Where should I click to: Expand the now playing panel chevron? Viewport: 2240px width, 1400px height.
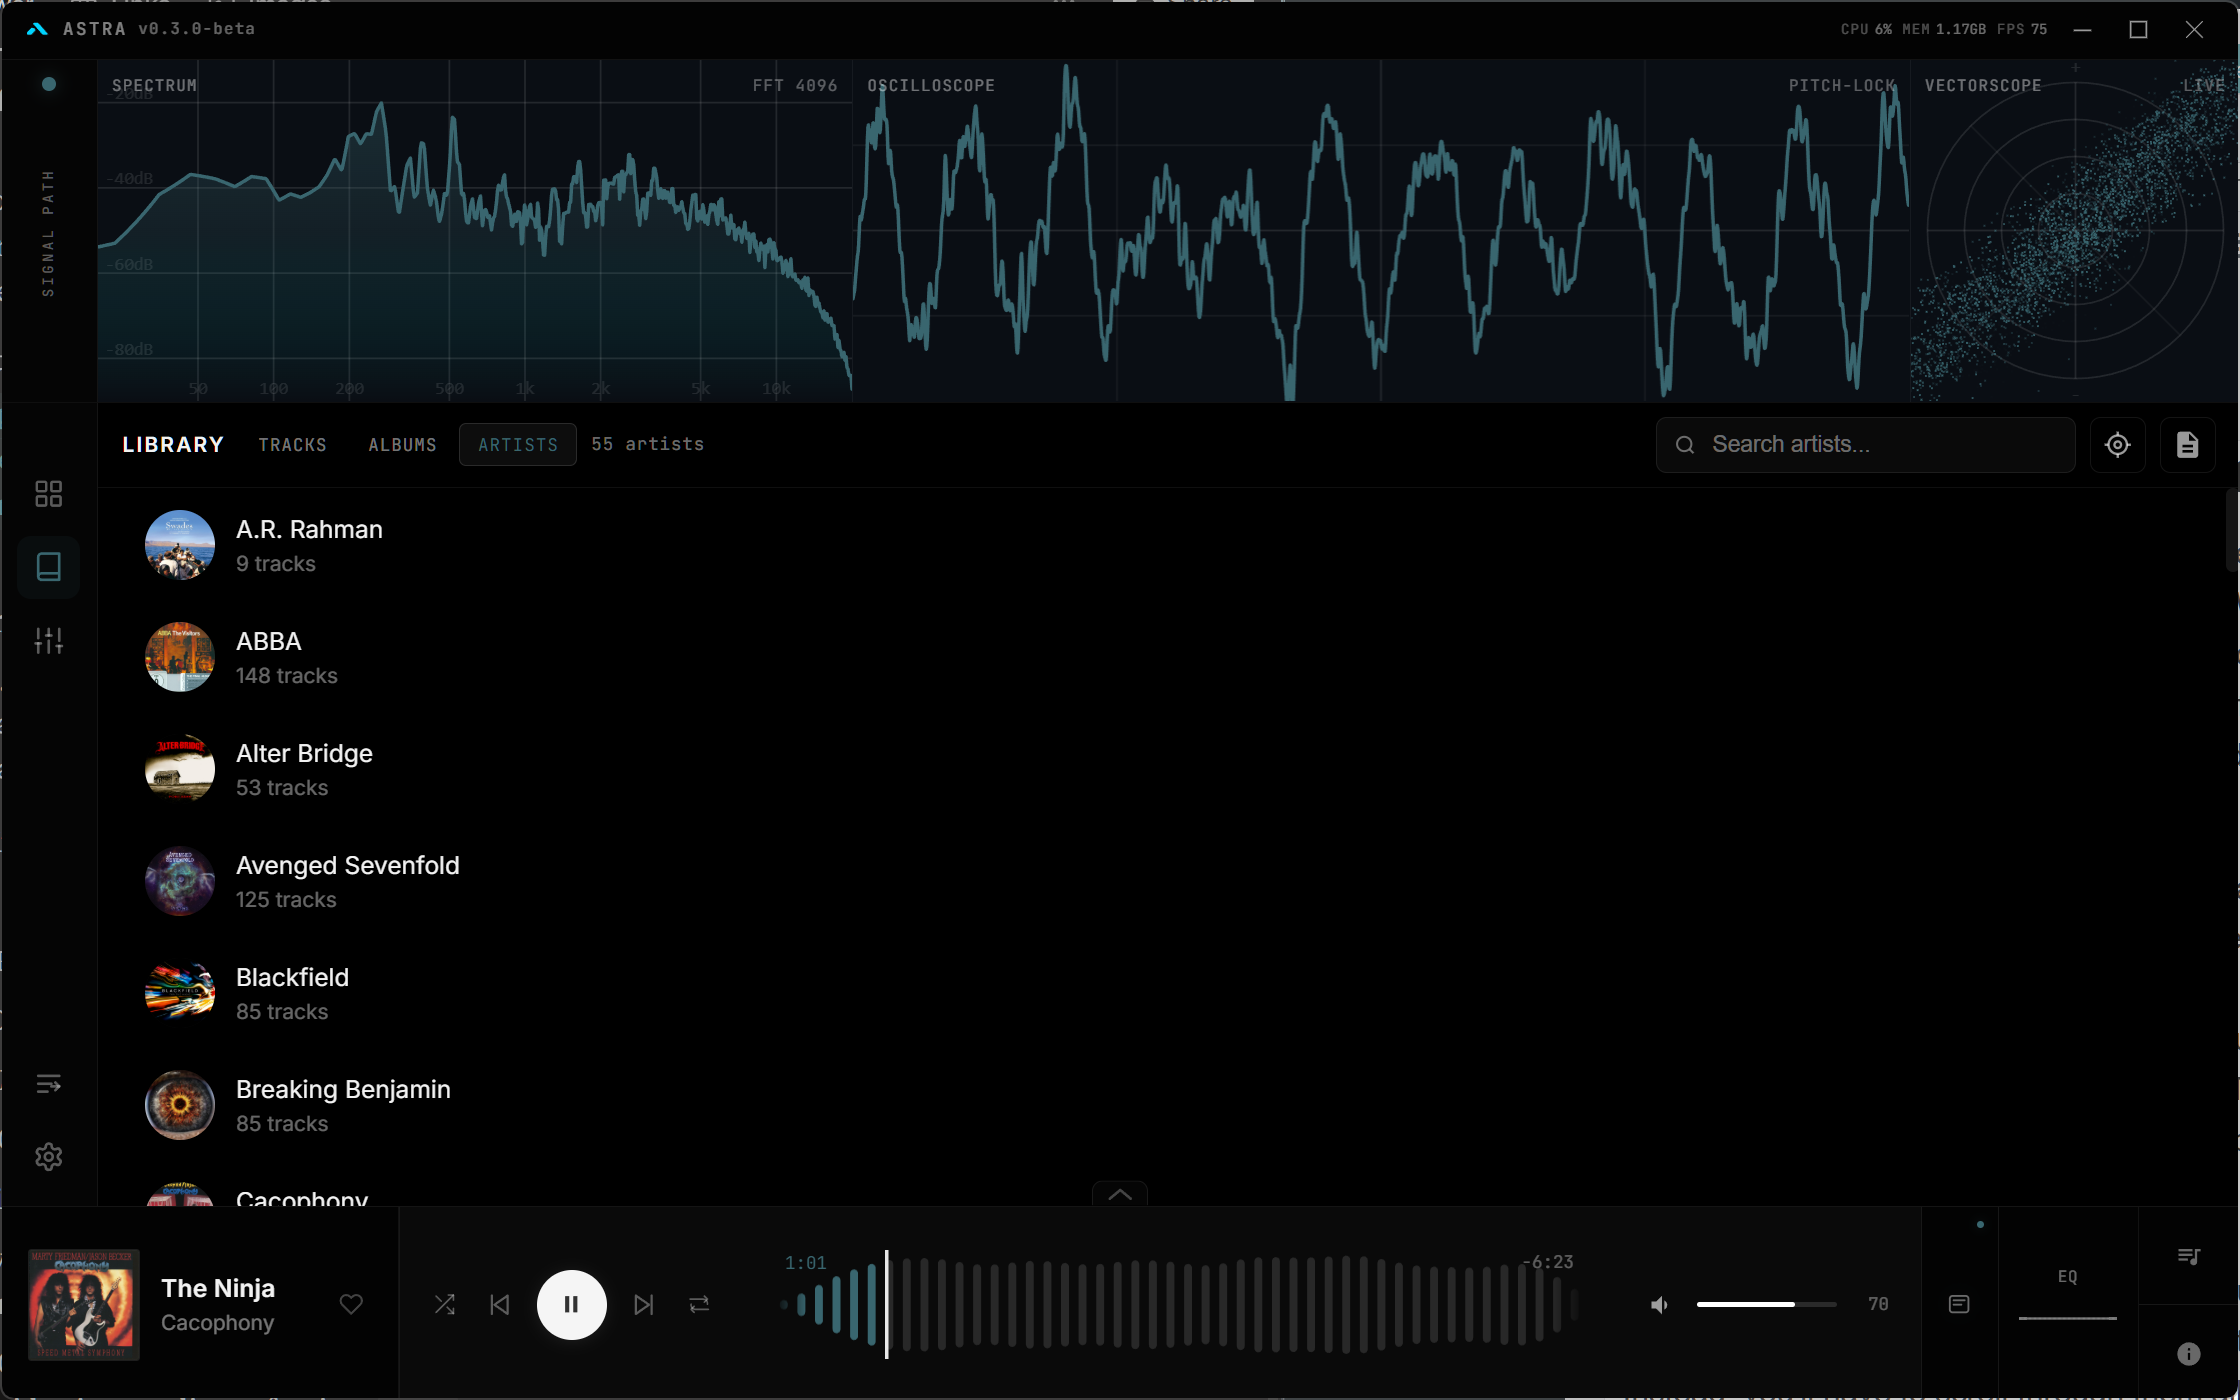point(1119,1194)
